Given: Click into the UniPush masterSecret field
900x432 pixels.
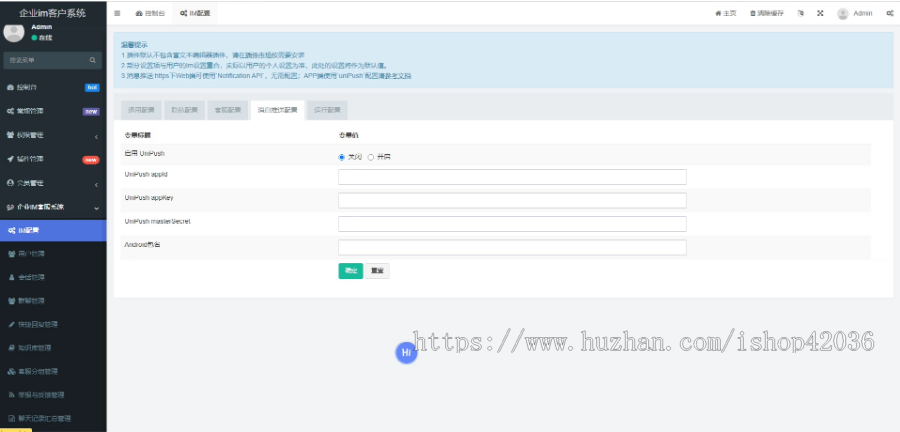Looking at the screenshot, I should tap(512, 224).
